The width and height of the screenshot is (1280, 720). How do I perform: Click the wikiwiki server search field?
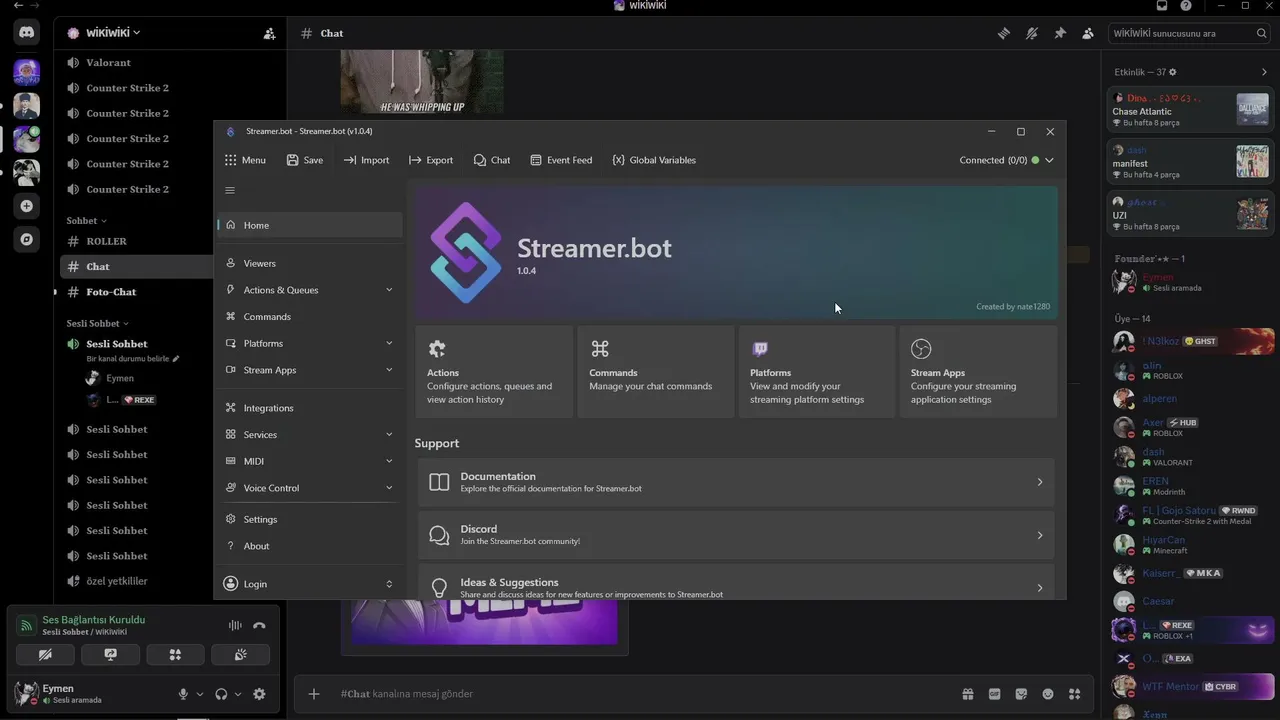[1190, 33]
